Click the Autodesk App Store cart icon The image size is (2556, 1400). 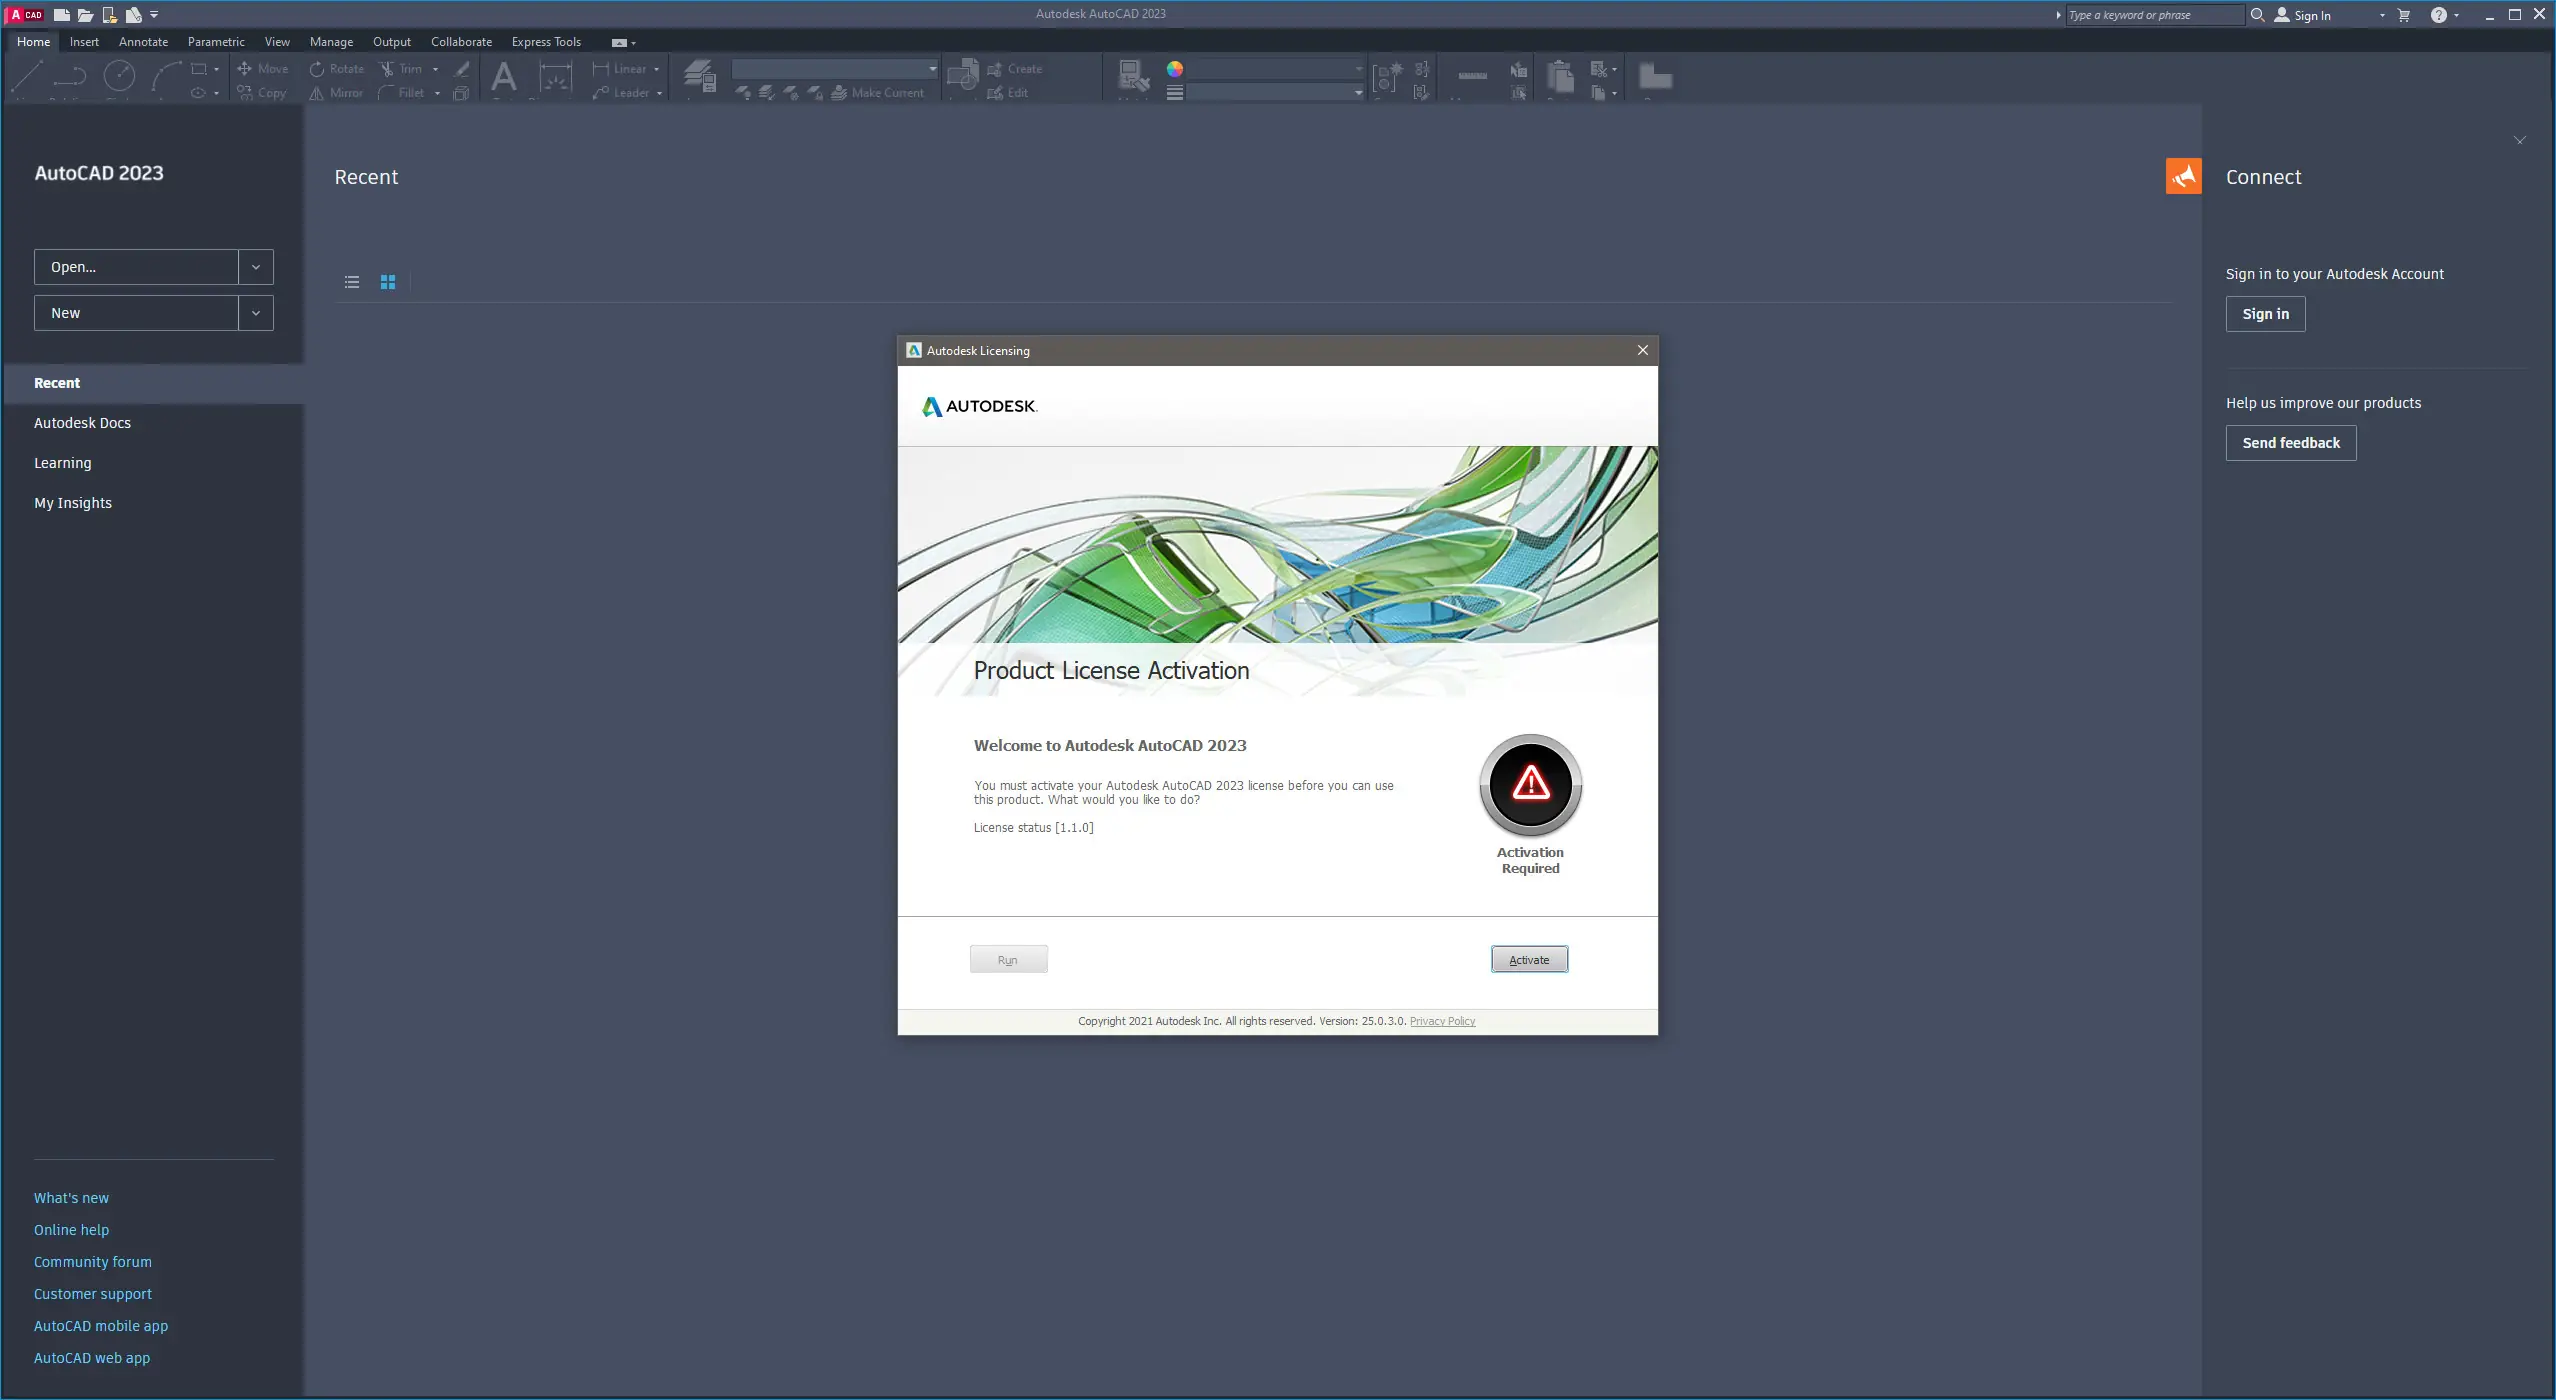(x=2404, y=15)
